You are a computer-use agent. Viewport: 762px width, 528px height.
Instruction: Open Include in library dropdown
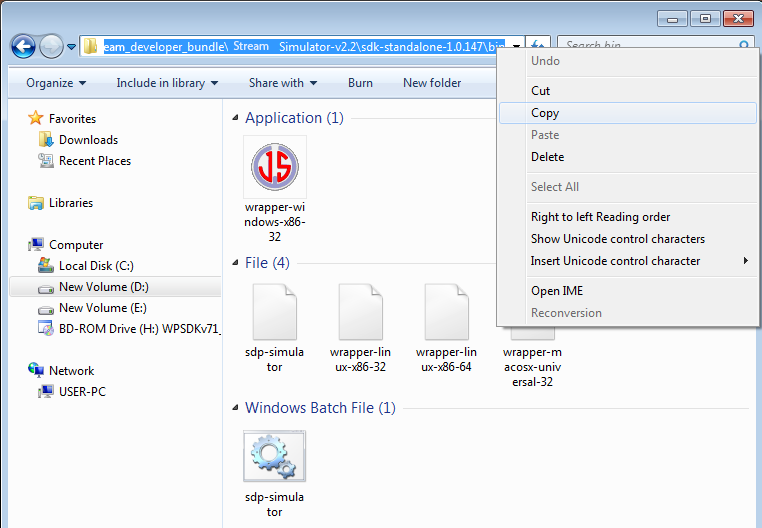point(167,83)
